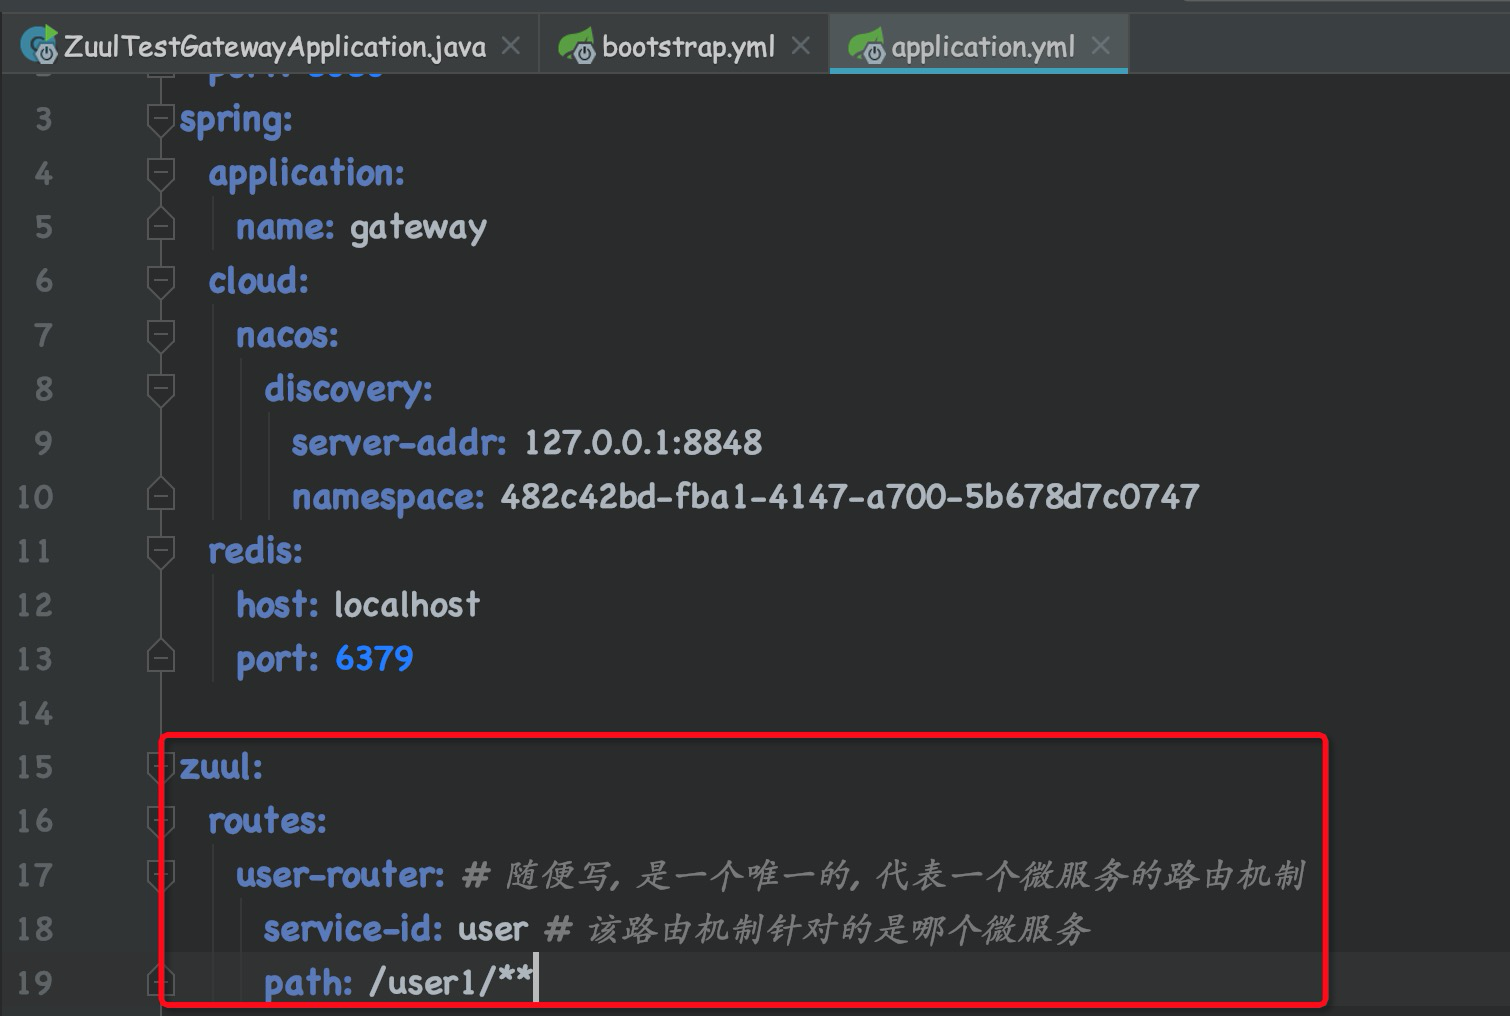Collapse the discovery: block fold marker

click(x=160, y=389)
